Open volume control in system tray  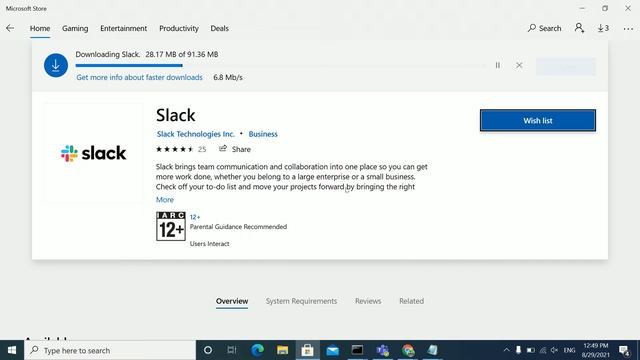coord(554,350)
